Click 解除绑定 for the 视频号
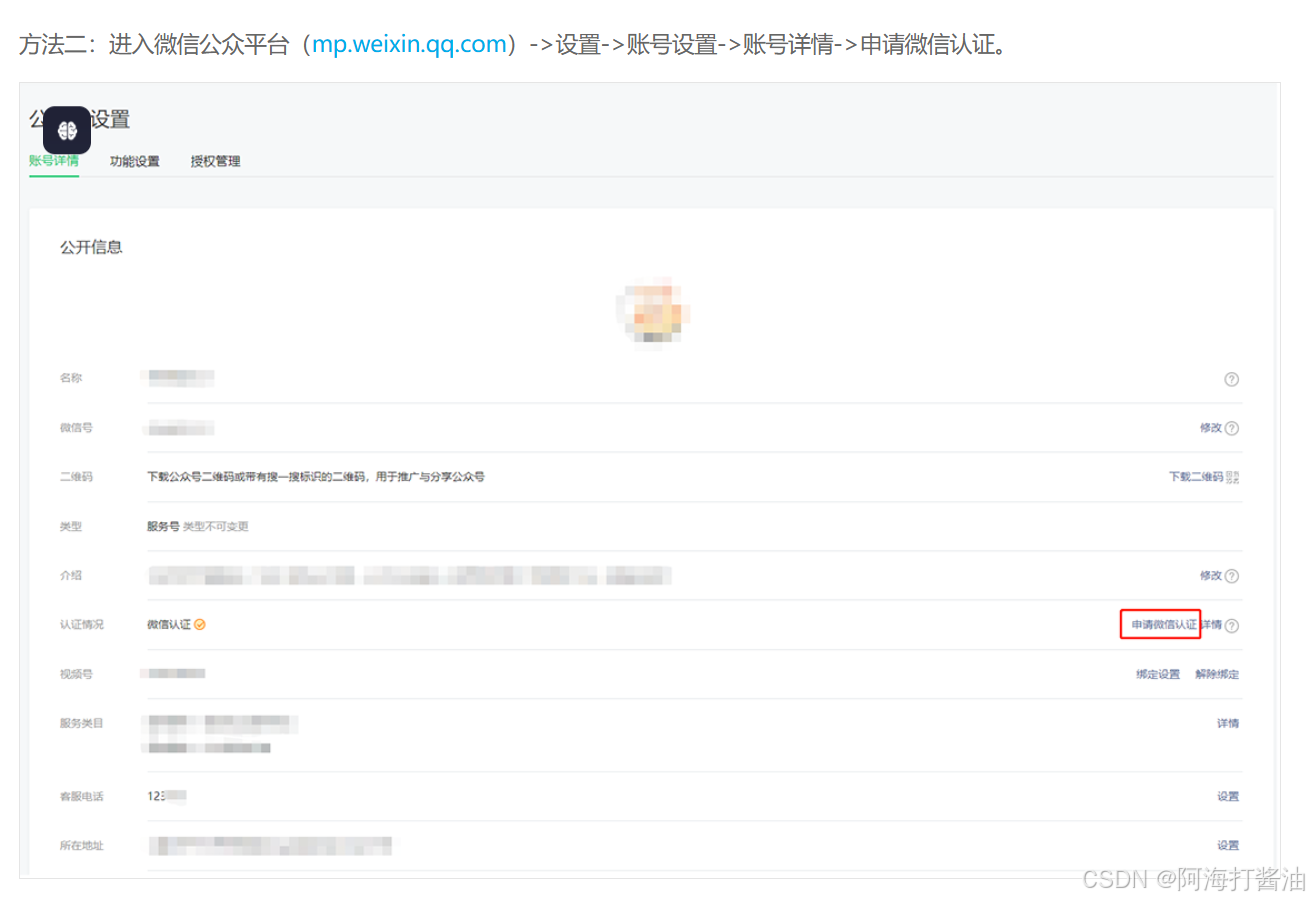Image resolution: width=1310 pixels, height=901 pixels. click(x=1217, y=674)
